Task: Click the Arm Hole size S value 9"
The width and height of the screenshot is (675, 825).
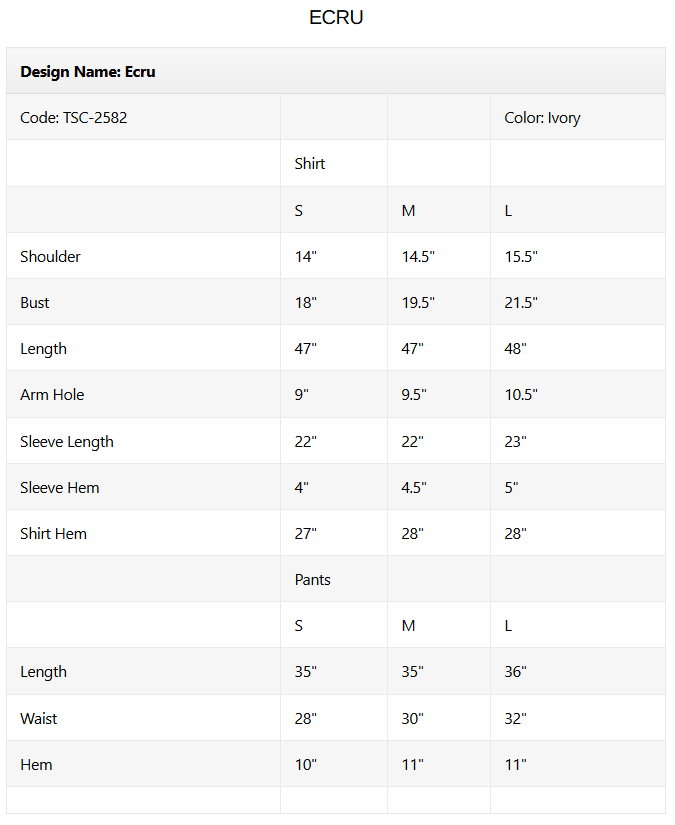Action: point(302,395)
